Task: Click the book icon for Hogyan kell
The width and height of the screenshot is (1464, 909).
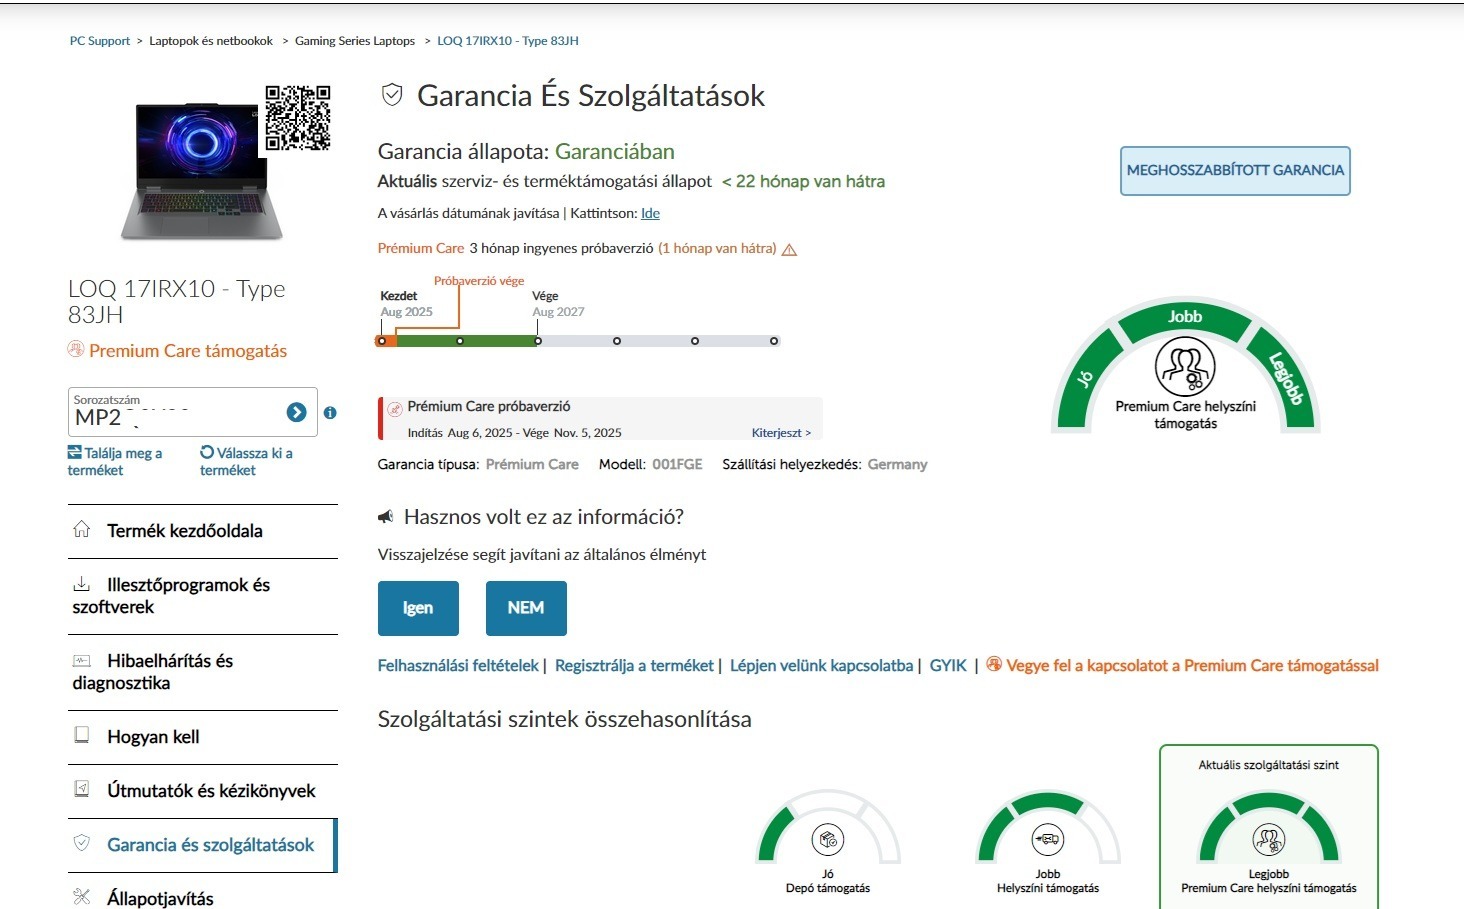Action: click(x=82, y=735)
